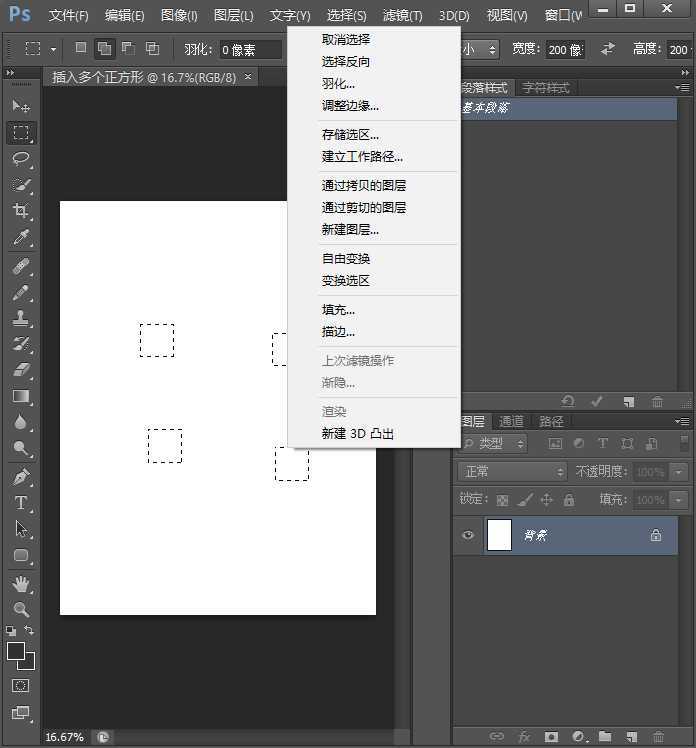Image resolution: width=696 pixels, height=748 pixels.
Task: Expand the 不透明度 opacity slider arrow
Action: tap(680, 471)
